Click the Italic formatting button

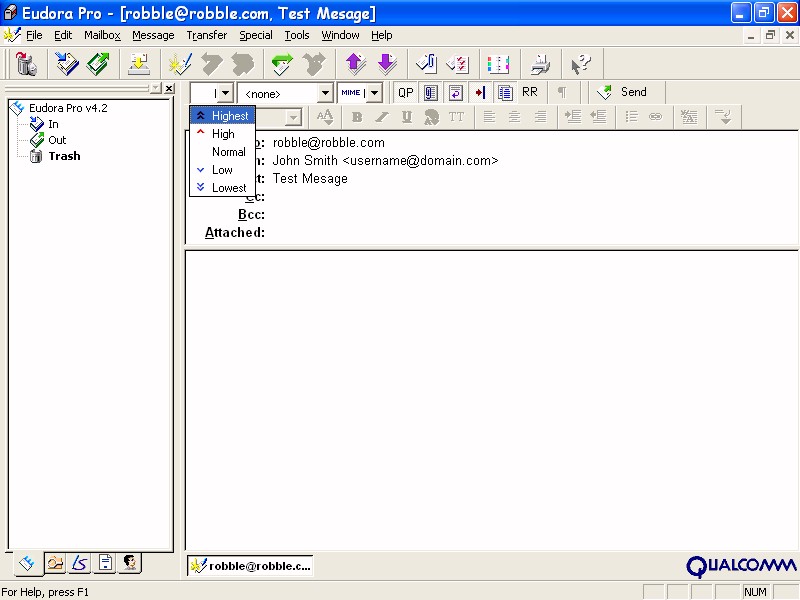(x=382, y=117)
